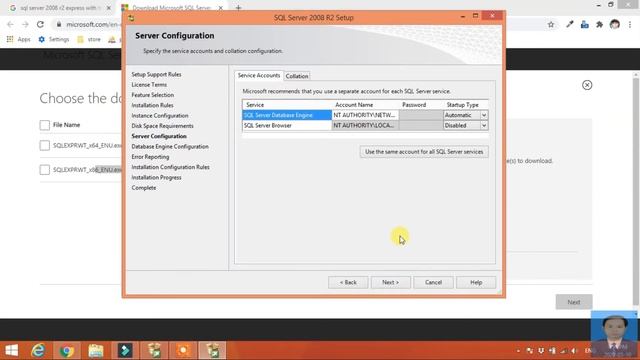Viewport: 640px width, 360px height.
Task: Click Installation Rules step
Action: click(x=152, y=105)
